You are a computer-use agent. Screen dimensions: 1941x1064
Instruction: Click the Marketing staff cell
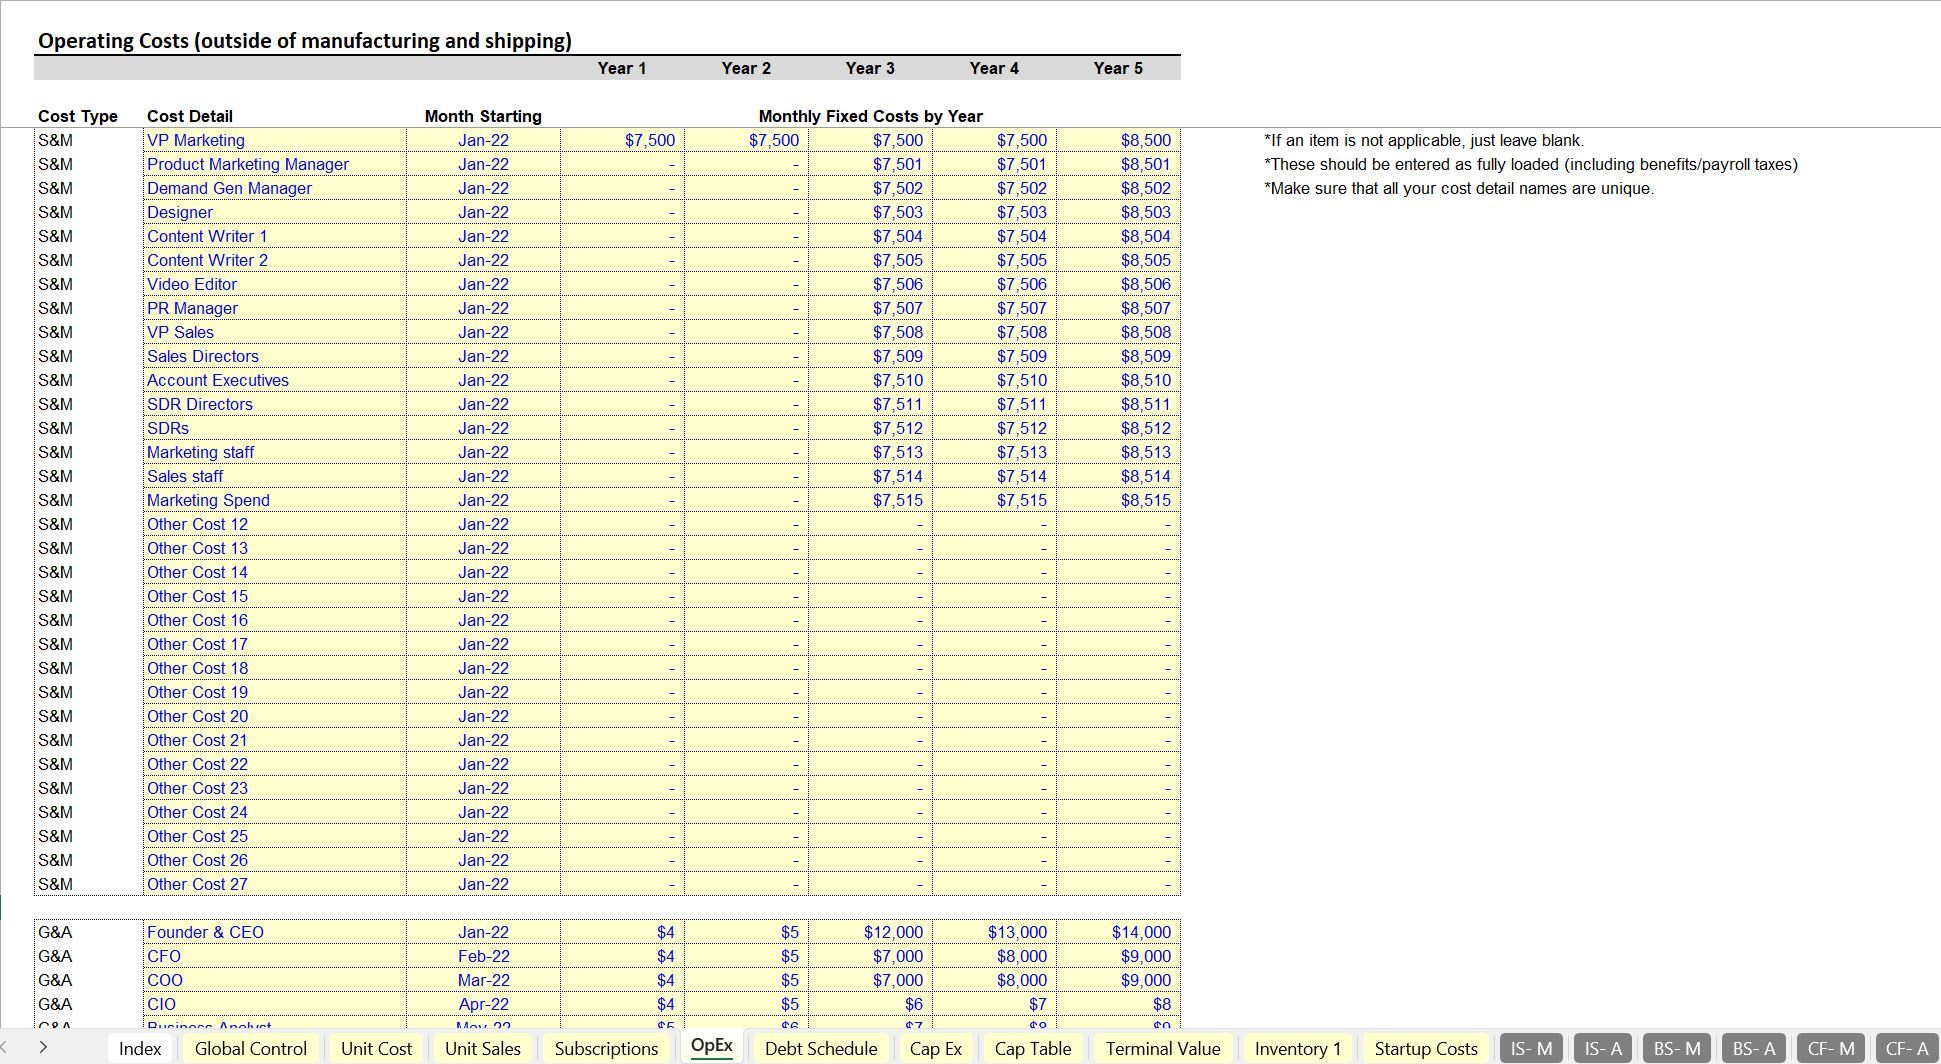tap(274, 452)
